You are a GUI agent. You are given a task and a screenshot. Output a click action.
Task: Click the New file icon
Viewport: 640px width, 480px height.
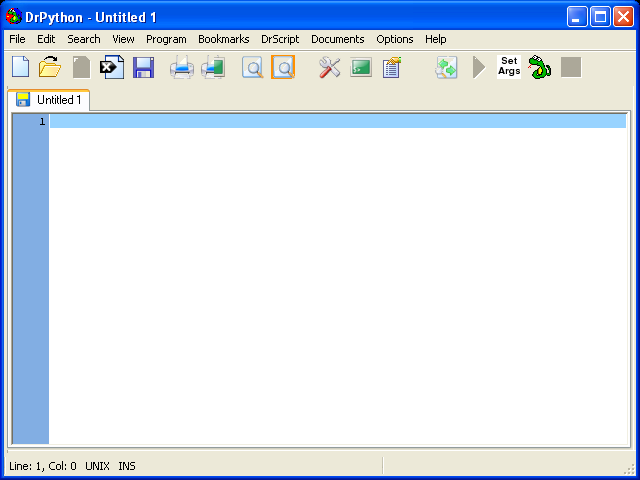(x=20, y=67)
